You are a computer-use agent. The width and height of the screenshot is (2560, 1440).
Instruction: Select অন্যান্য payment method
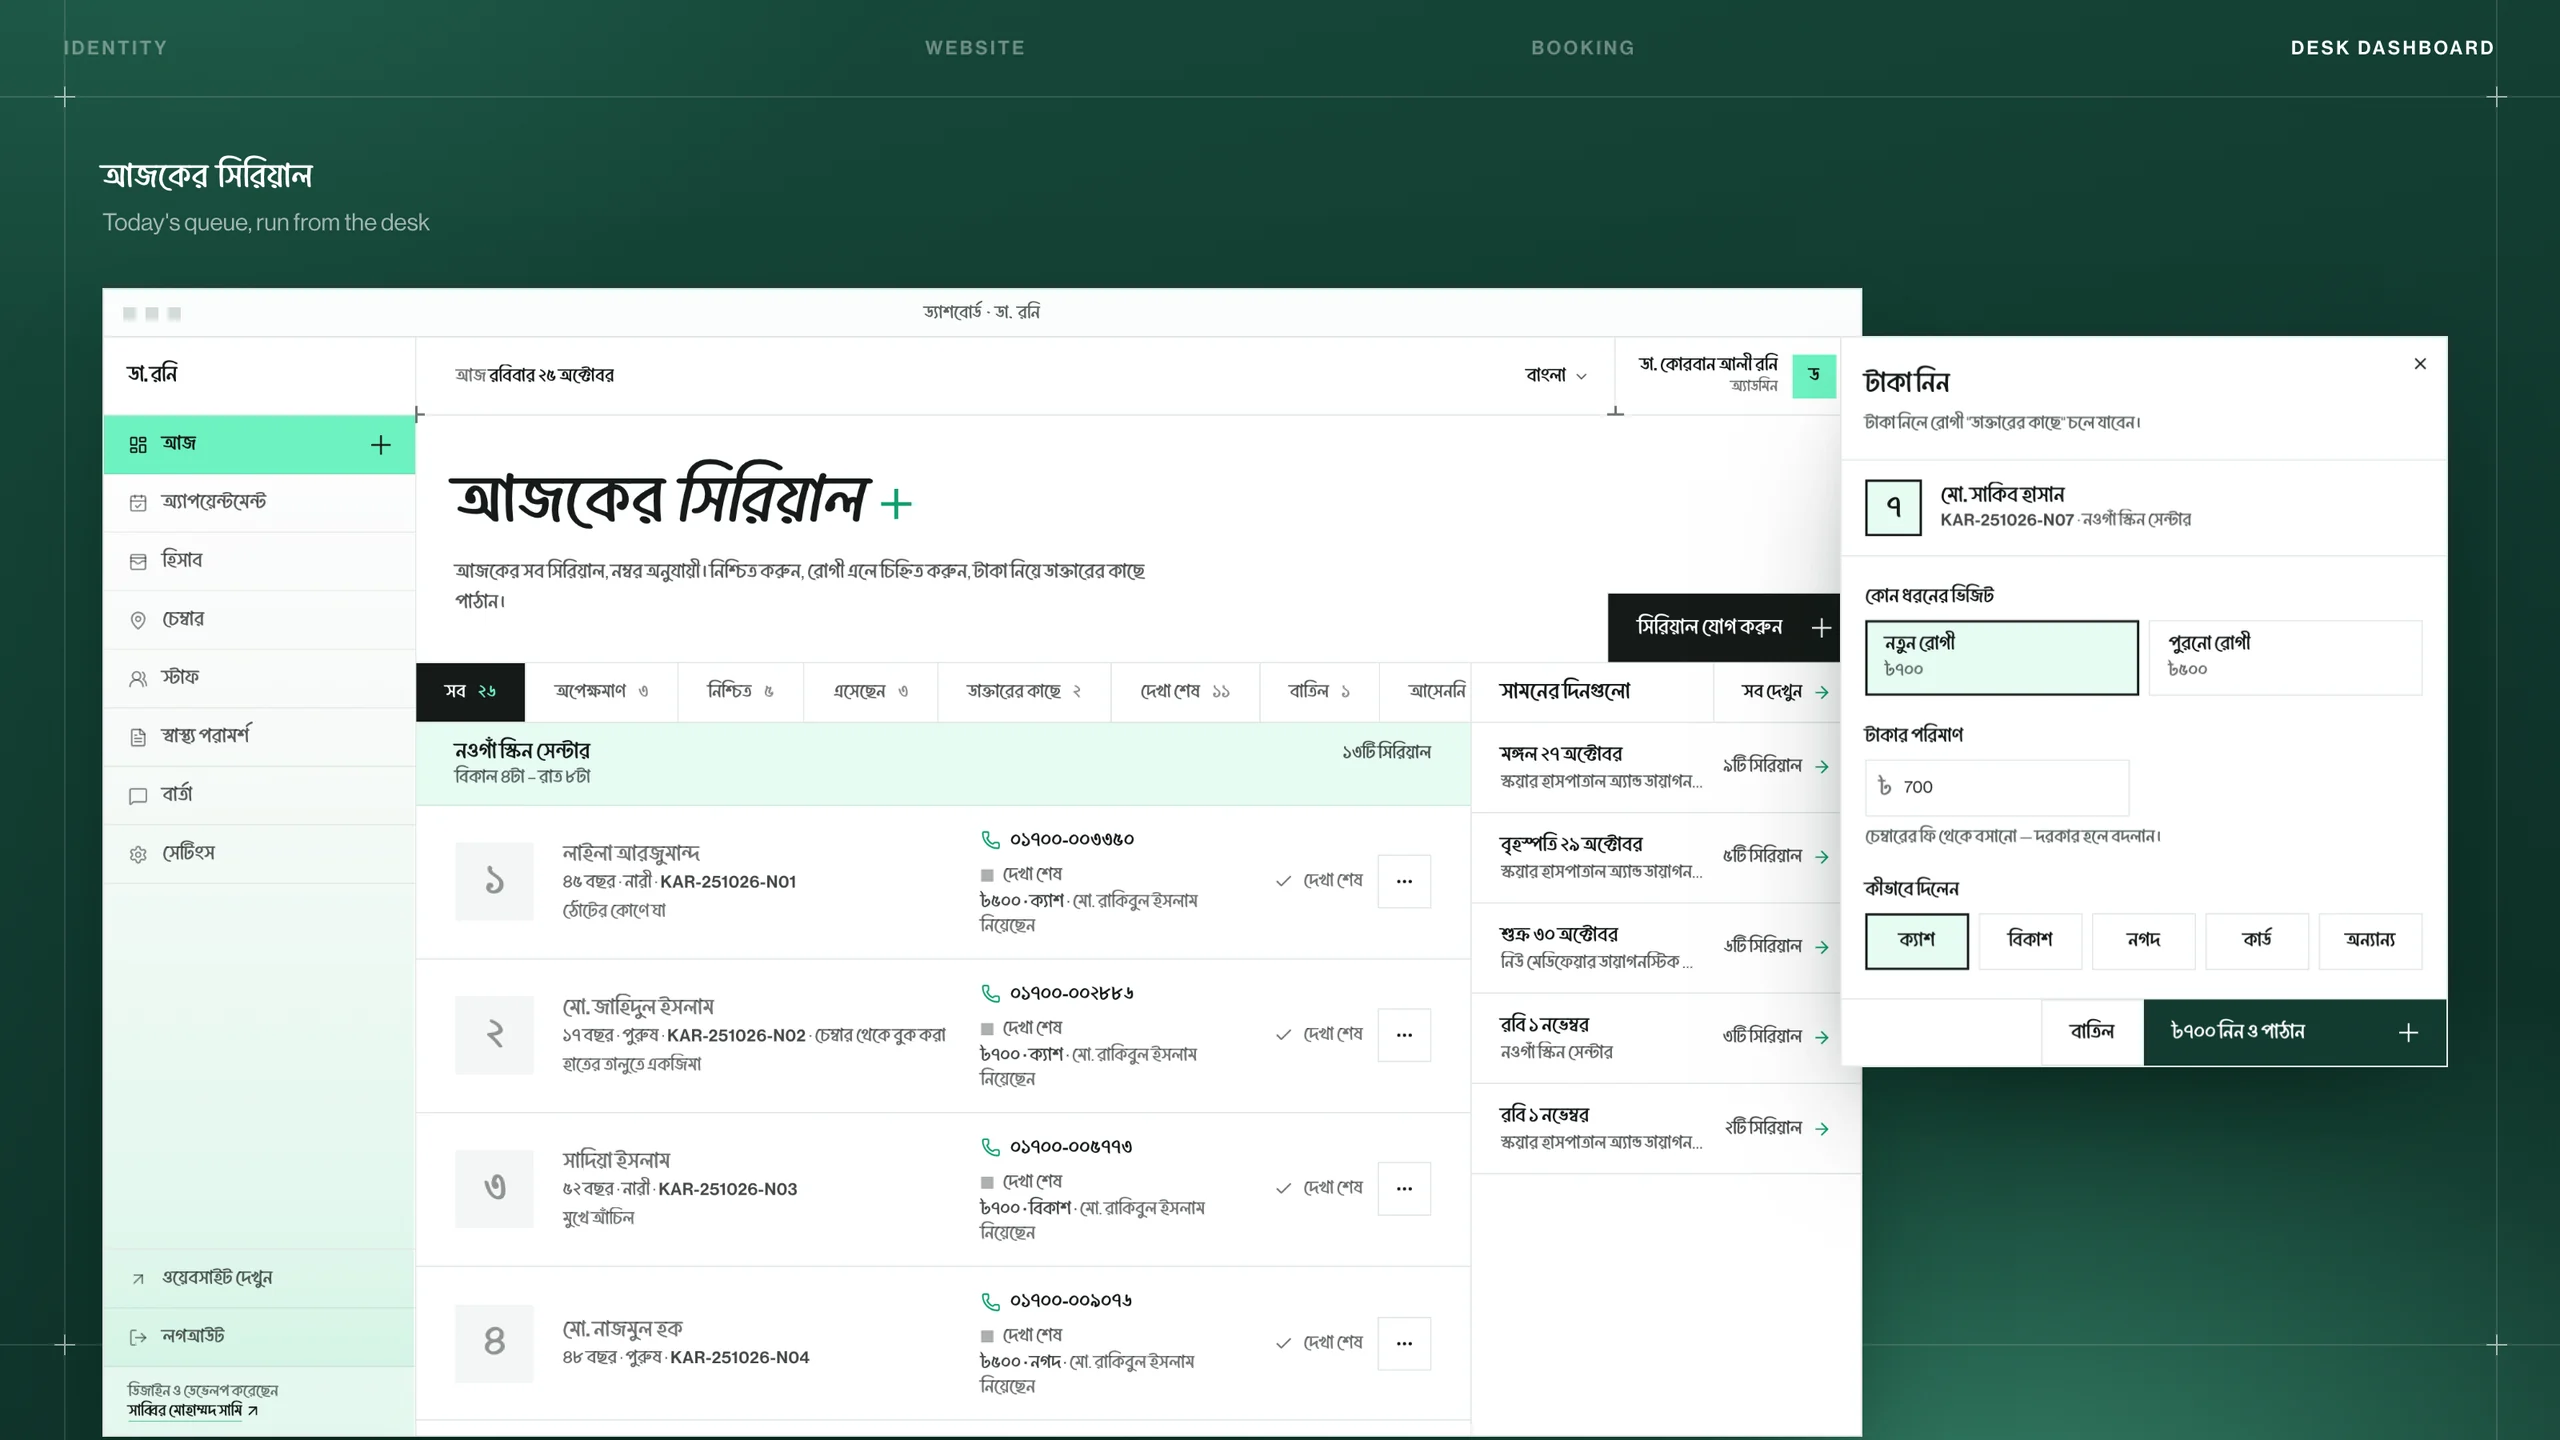click(2370, 940)
